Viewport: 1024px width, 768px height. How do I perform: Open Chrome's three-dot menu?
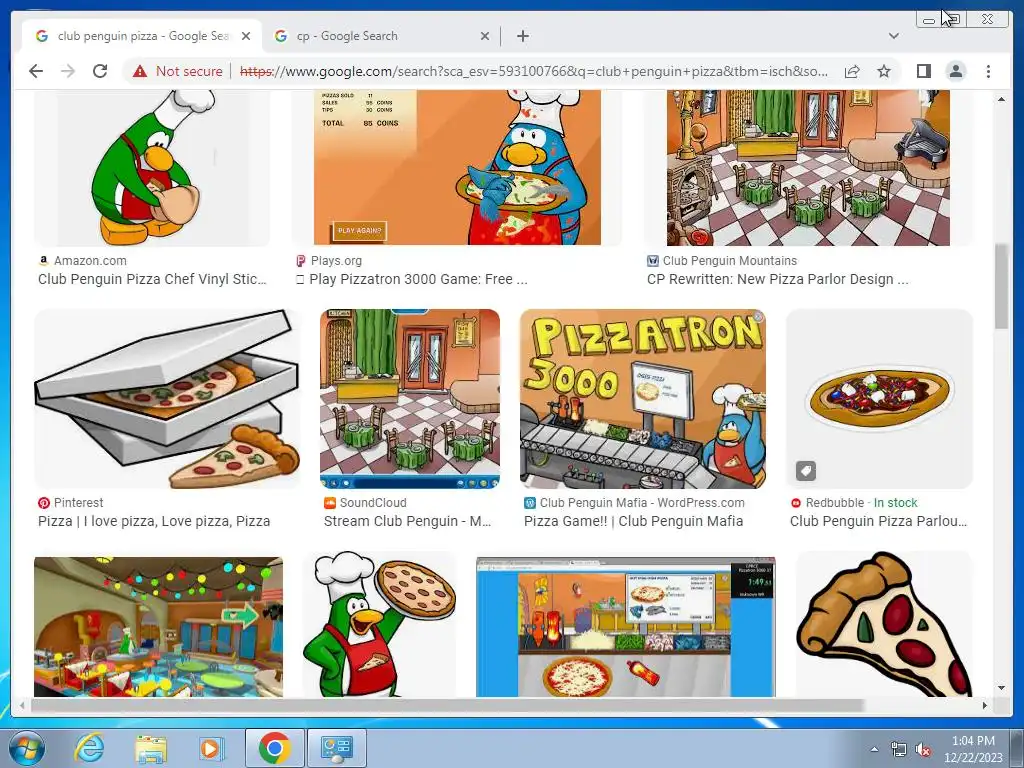point(988,71)
